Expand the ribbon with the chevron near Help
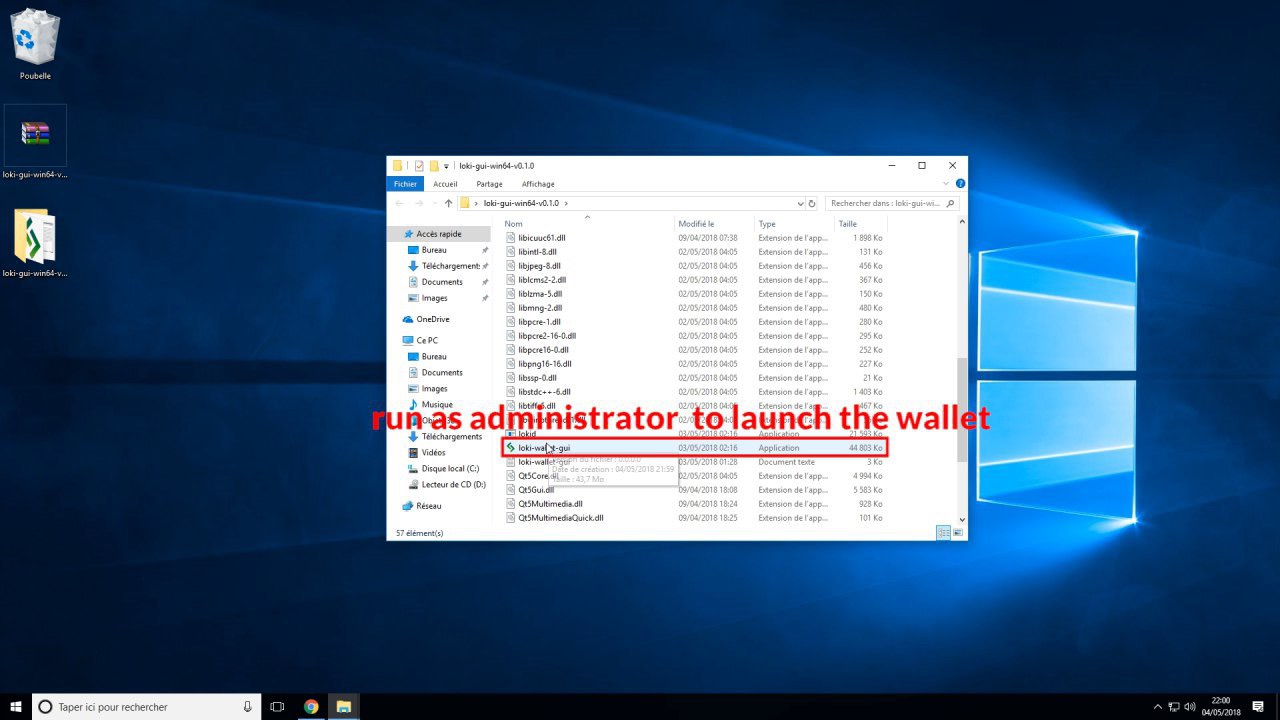 point(947,184)
